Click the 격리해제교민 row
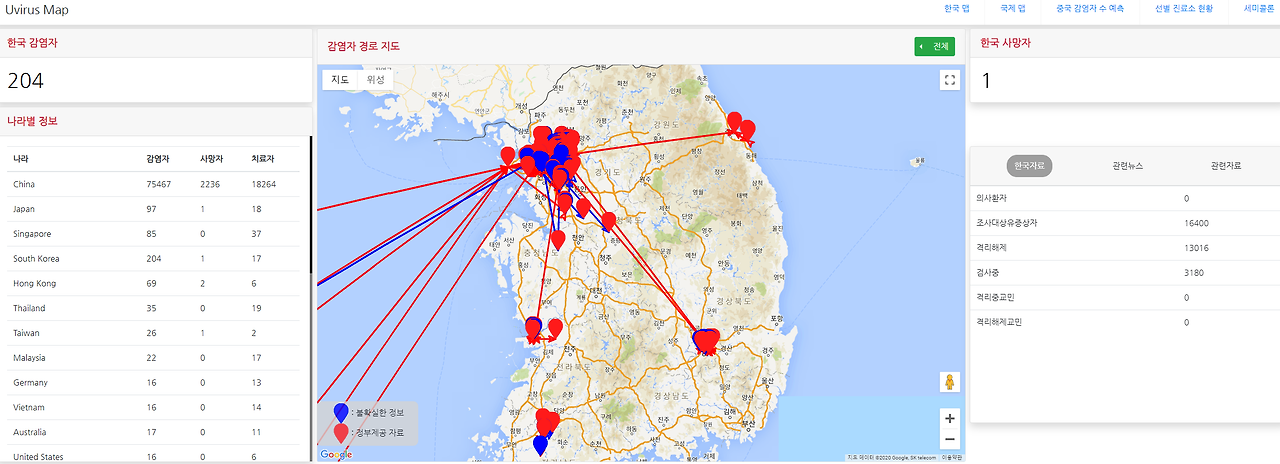 click(x=1125, y=322)
